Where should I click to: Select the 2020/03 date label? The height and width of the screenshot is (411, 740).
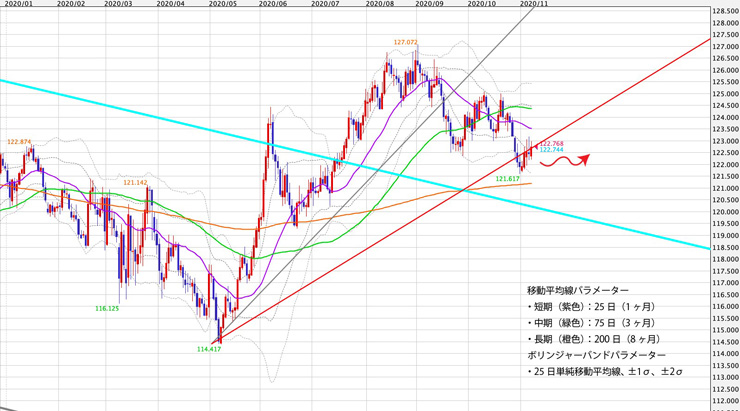(x=118, y=3)
